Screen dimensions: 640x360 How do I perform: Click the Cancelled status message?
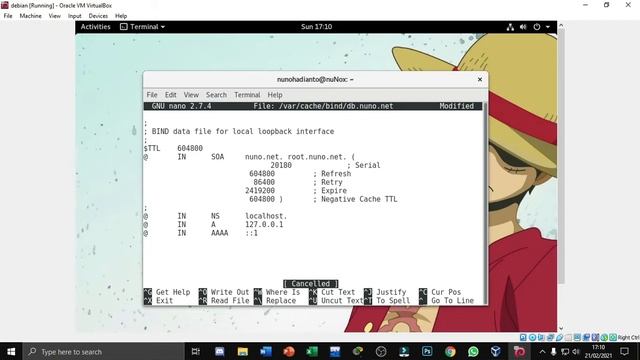[311, 284]
